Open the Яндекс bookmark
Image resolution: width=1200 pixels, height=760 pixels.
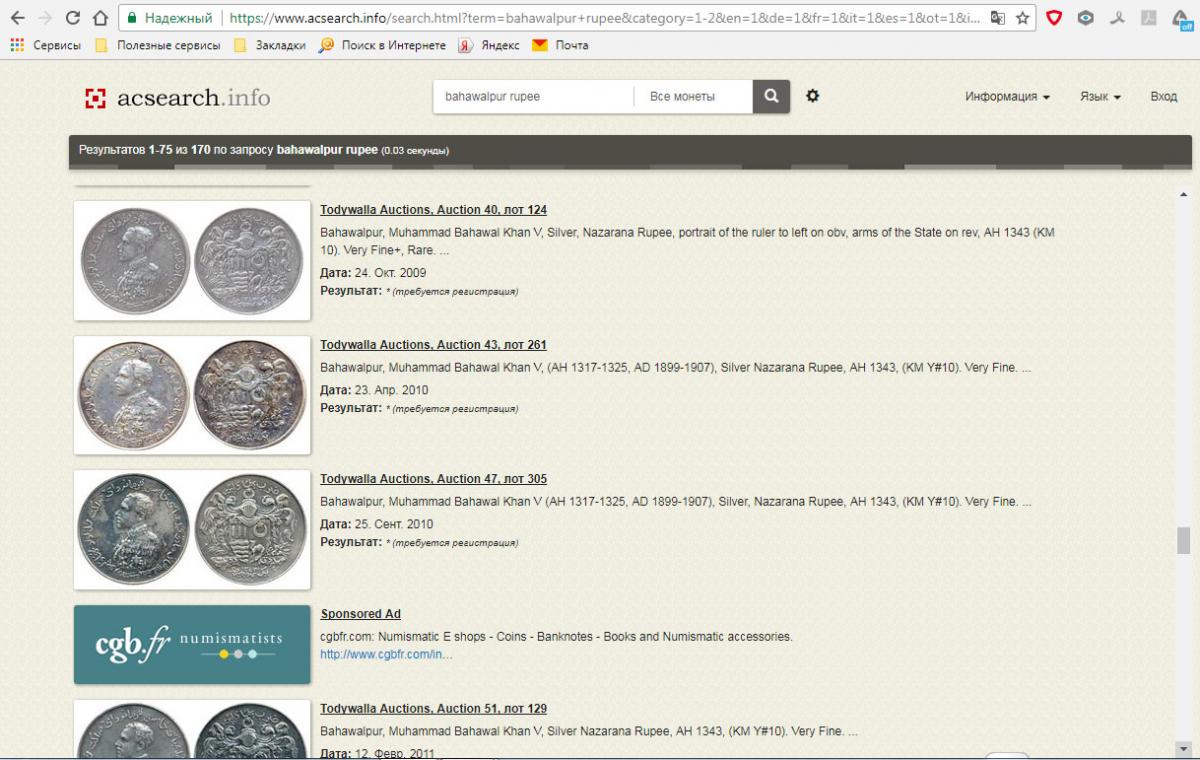pyautogui.click(x=489, y=45)
